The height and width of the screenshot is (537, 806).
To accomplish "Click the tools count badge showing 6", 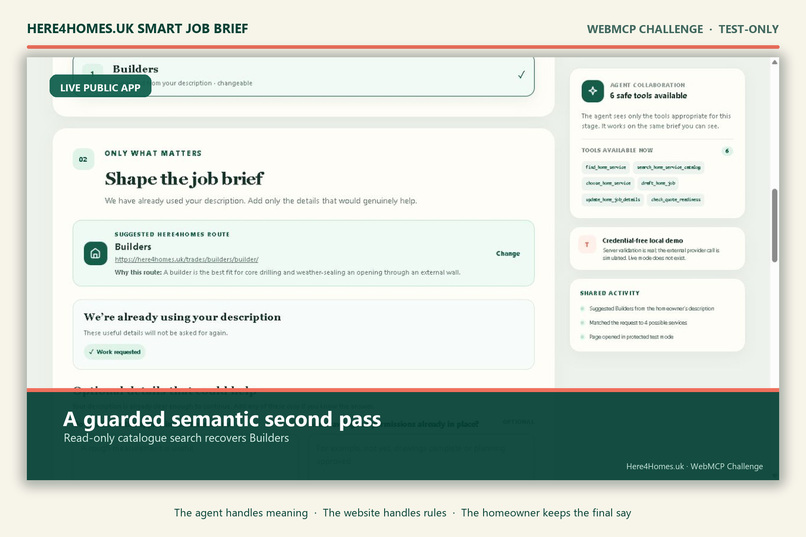I will coord(727,151).
